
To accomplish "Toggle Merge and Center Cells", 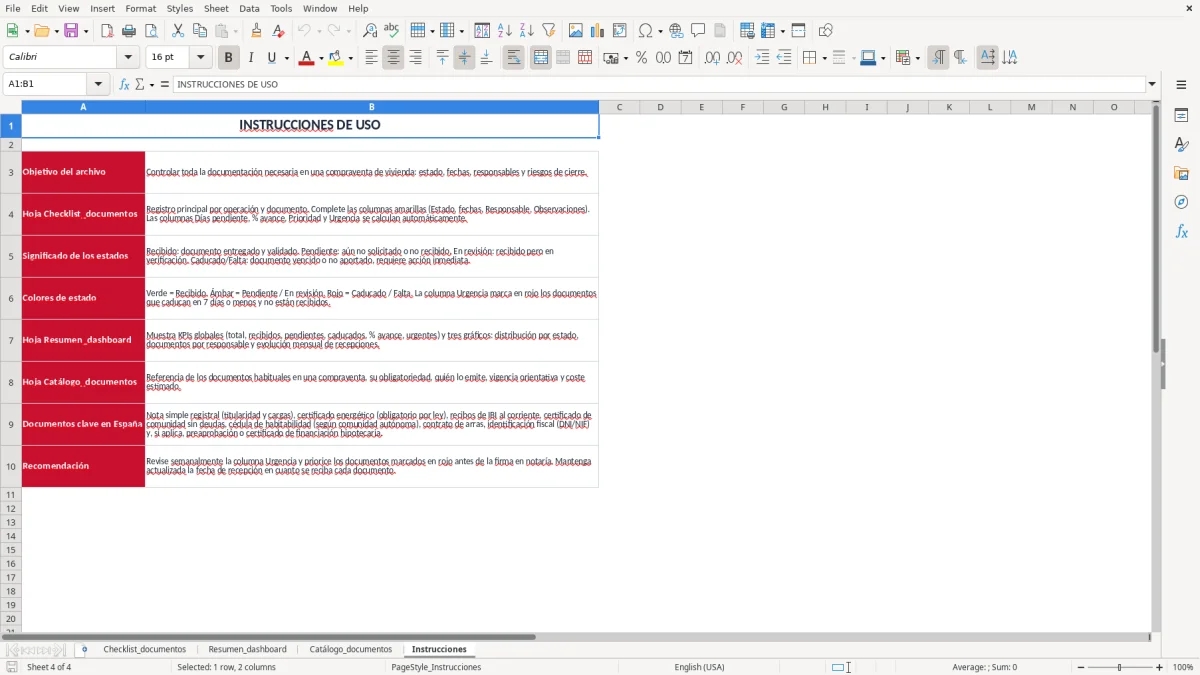I will click(541, 58).
